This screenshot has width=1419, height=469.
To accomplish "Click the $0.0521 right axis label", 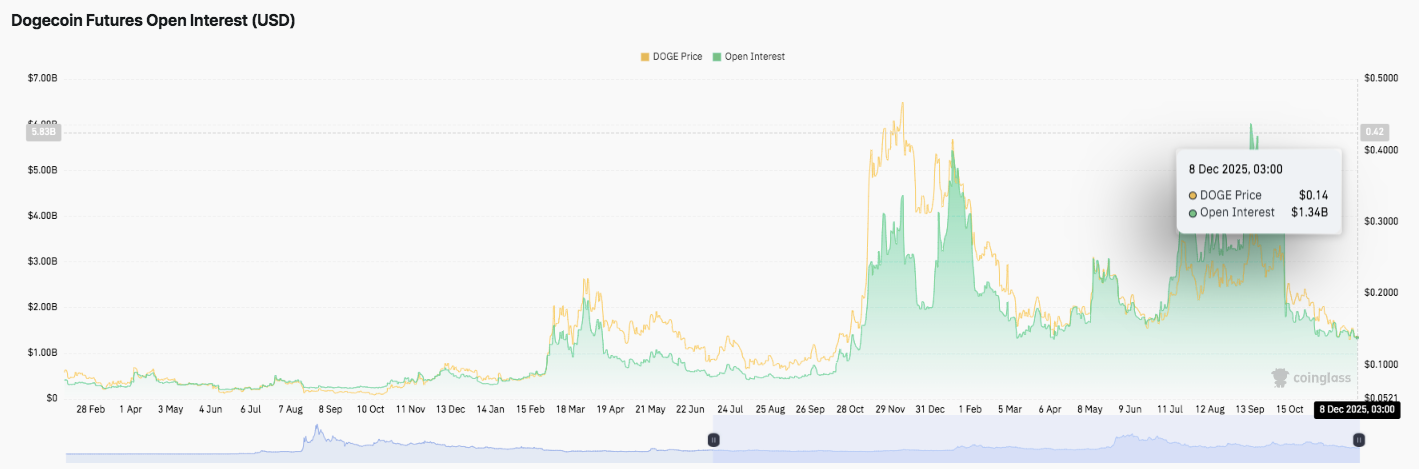I will [1380, 398].
